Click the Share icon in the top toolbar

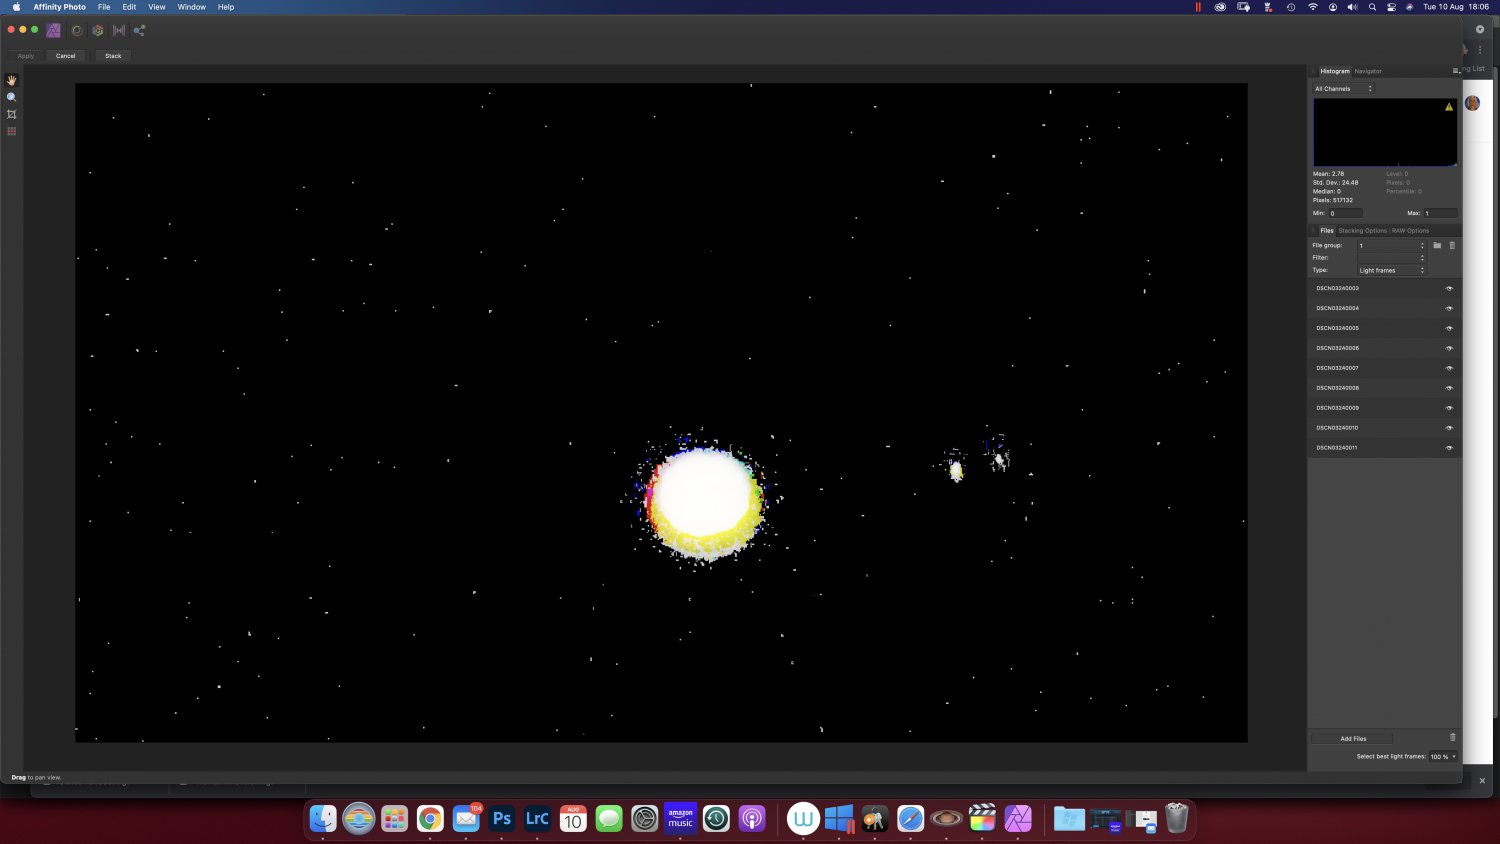pos(139,30)
